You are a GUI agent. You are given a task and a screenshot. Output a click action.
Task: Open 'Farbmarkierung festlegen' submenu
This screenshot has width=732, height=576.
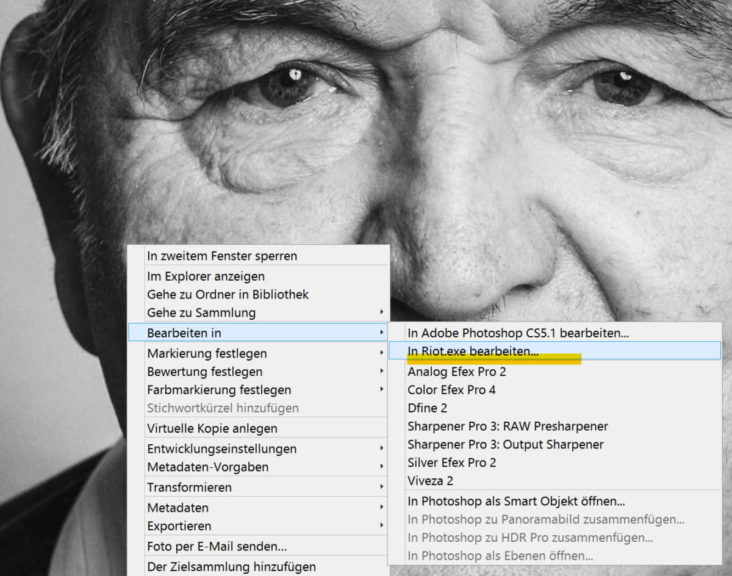[258, 390]
